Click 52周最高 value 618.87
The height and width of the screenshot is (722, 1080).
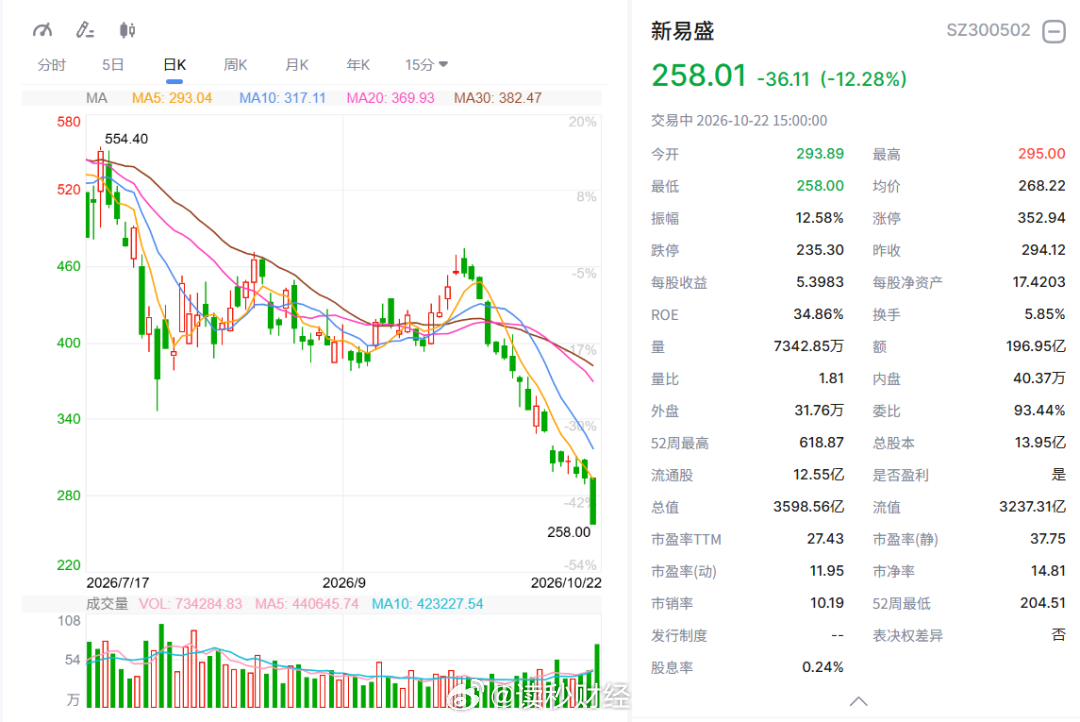pyautogui.click(x=821, y=442)
